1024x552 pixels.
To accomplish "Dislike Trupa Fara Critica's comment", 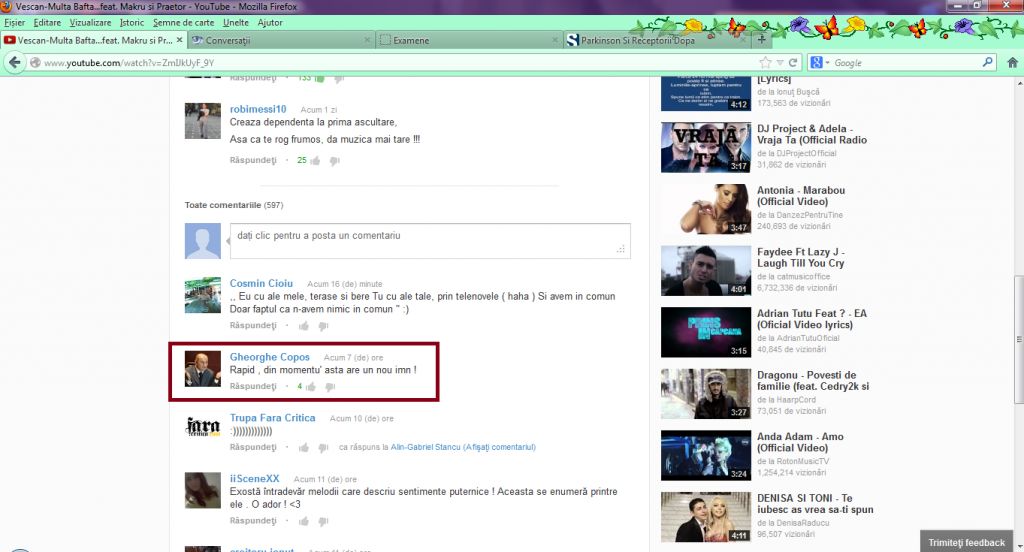I will (323, 447).
